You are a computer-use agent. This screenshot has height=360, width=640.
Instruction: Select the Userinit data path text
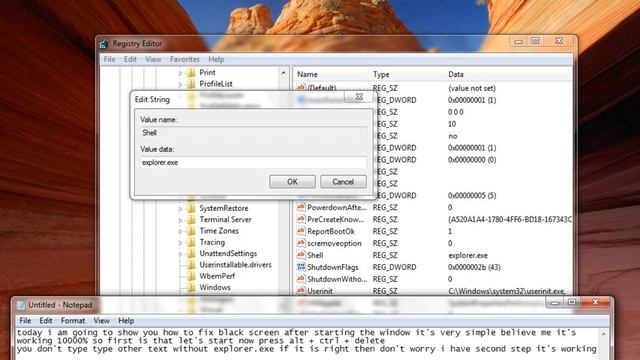point(507,291)
